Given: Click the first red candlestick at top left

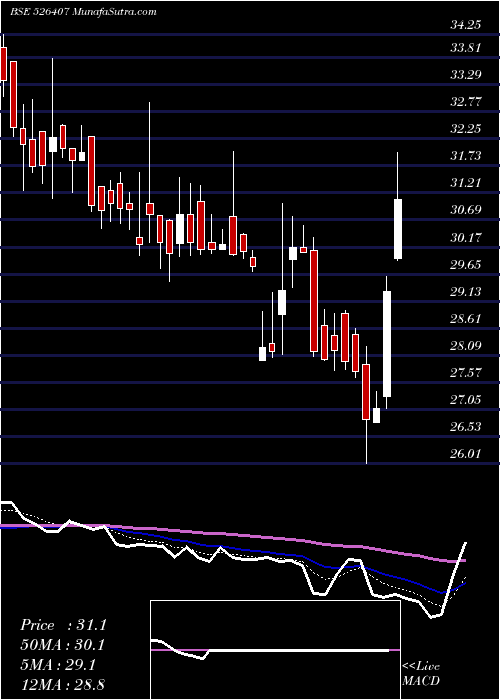Looking at the screenshot, I should (x=4, y=64).
